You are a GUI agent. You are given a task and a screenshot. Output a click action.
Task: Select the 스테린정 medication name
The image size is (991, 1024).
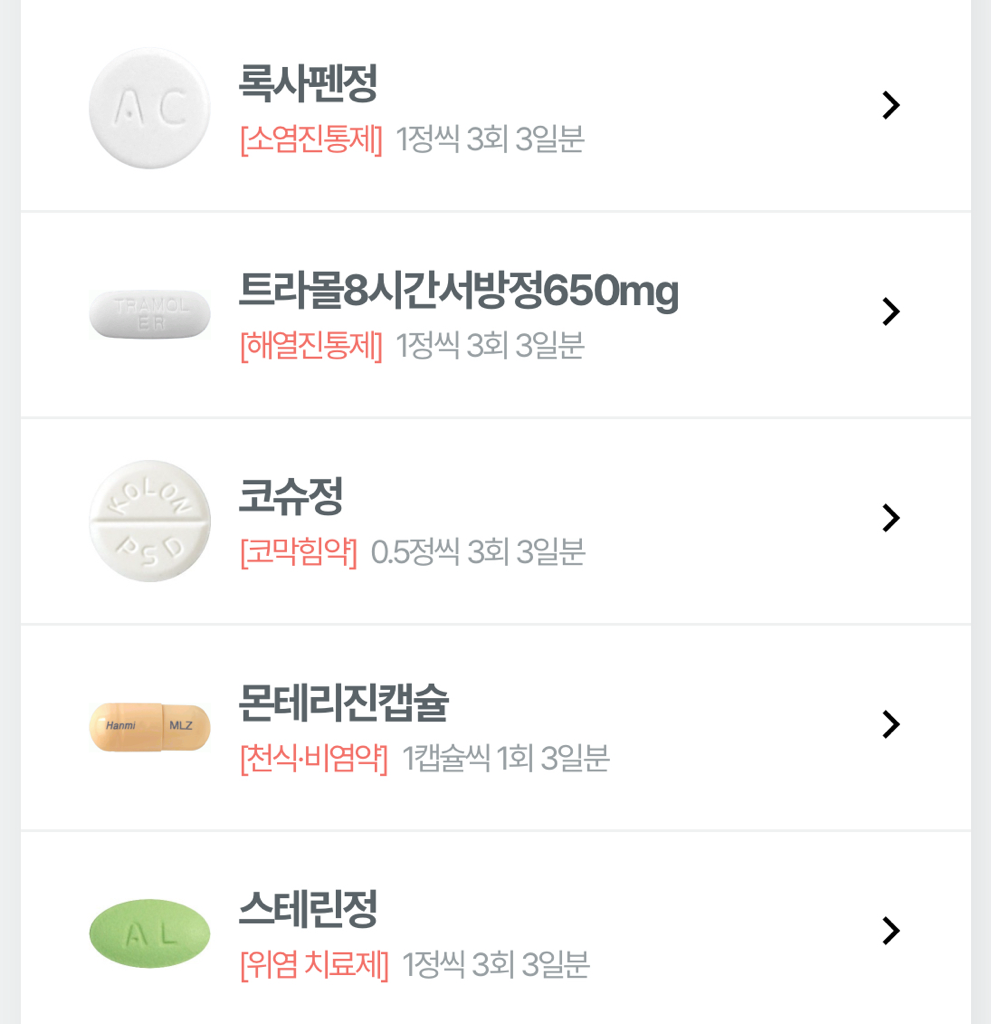308,909
